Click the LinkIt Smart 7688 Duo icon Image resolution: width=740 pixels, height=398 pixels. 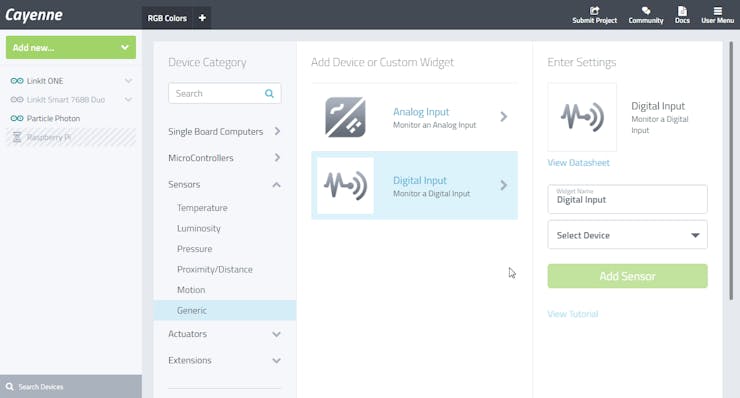coord(17,100)
